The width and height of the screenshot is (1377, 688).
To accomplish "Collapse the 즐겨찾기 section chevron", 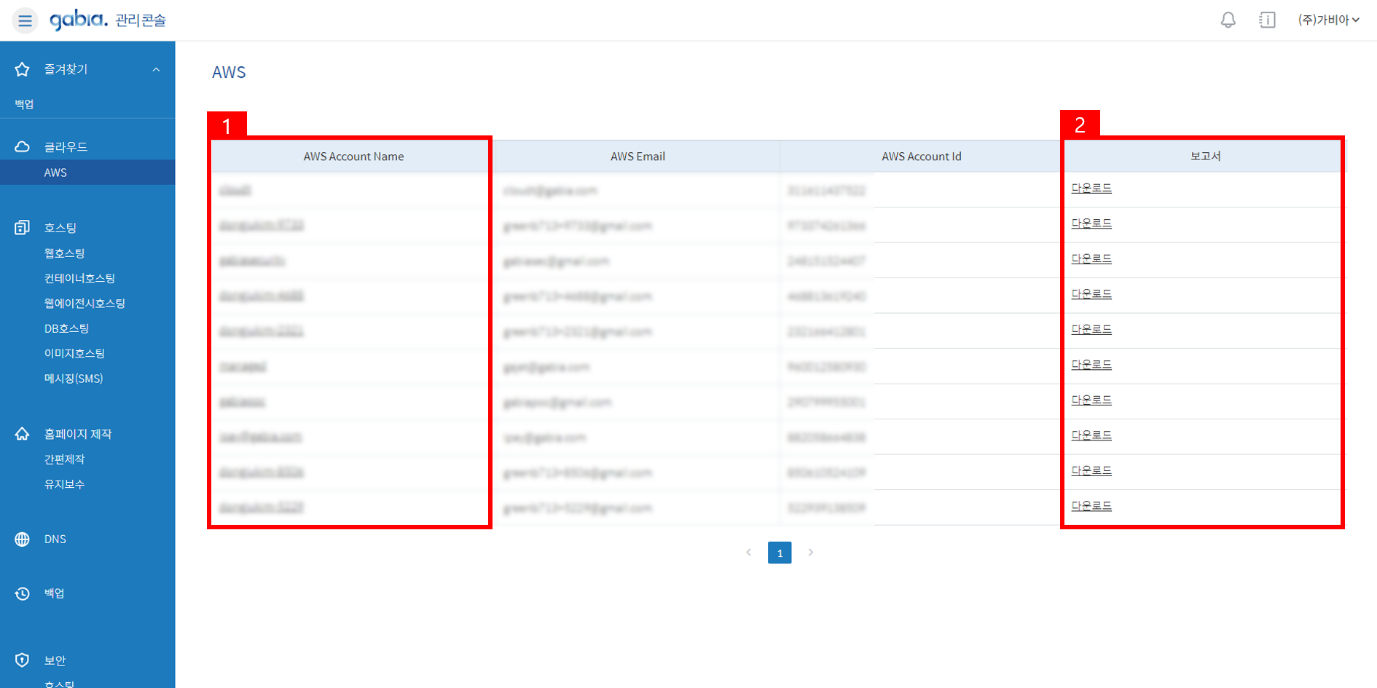I will pyautogui.click(x=156, y=69).
